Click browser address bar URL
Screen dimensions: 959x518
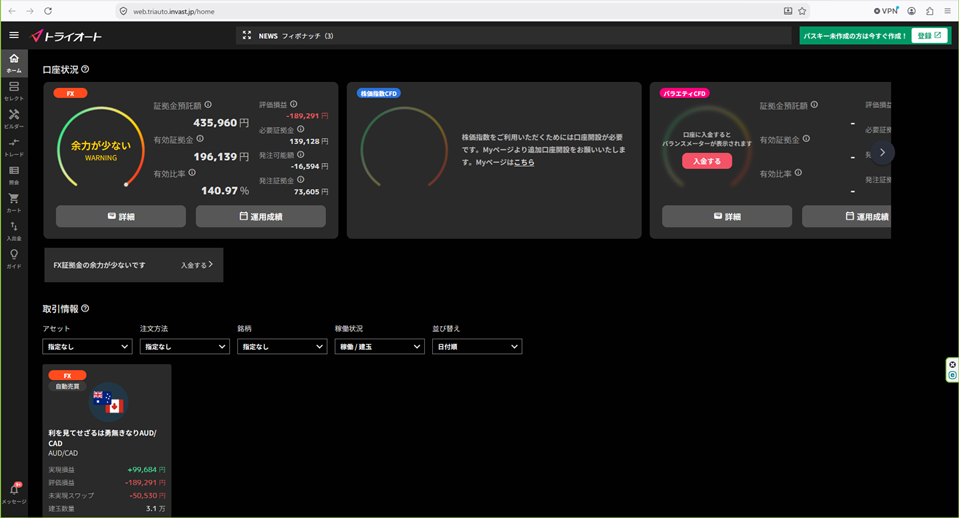click(174, 11)
